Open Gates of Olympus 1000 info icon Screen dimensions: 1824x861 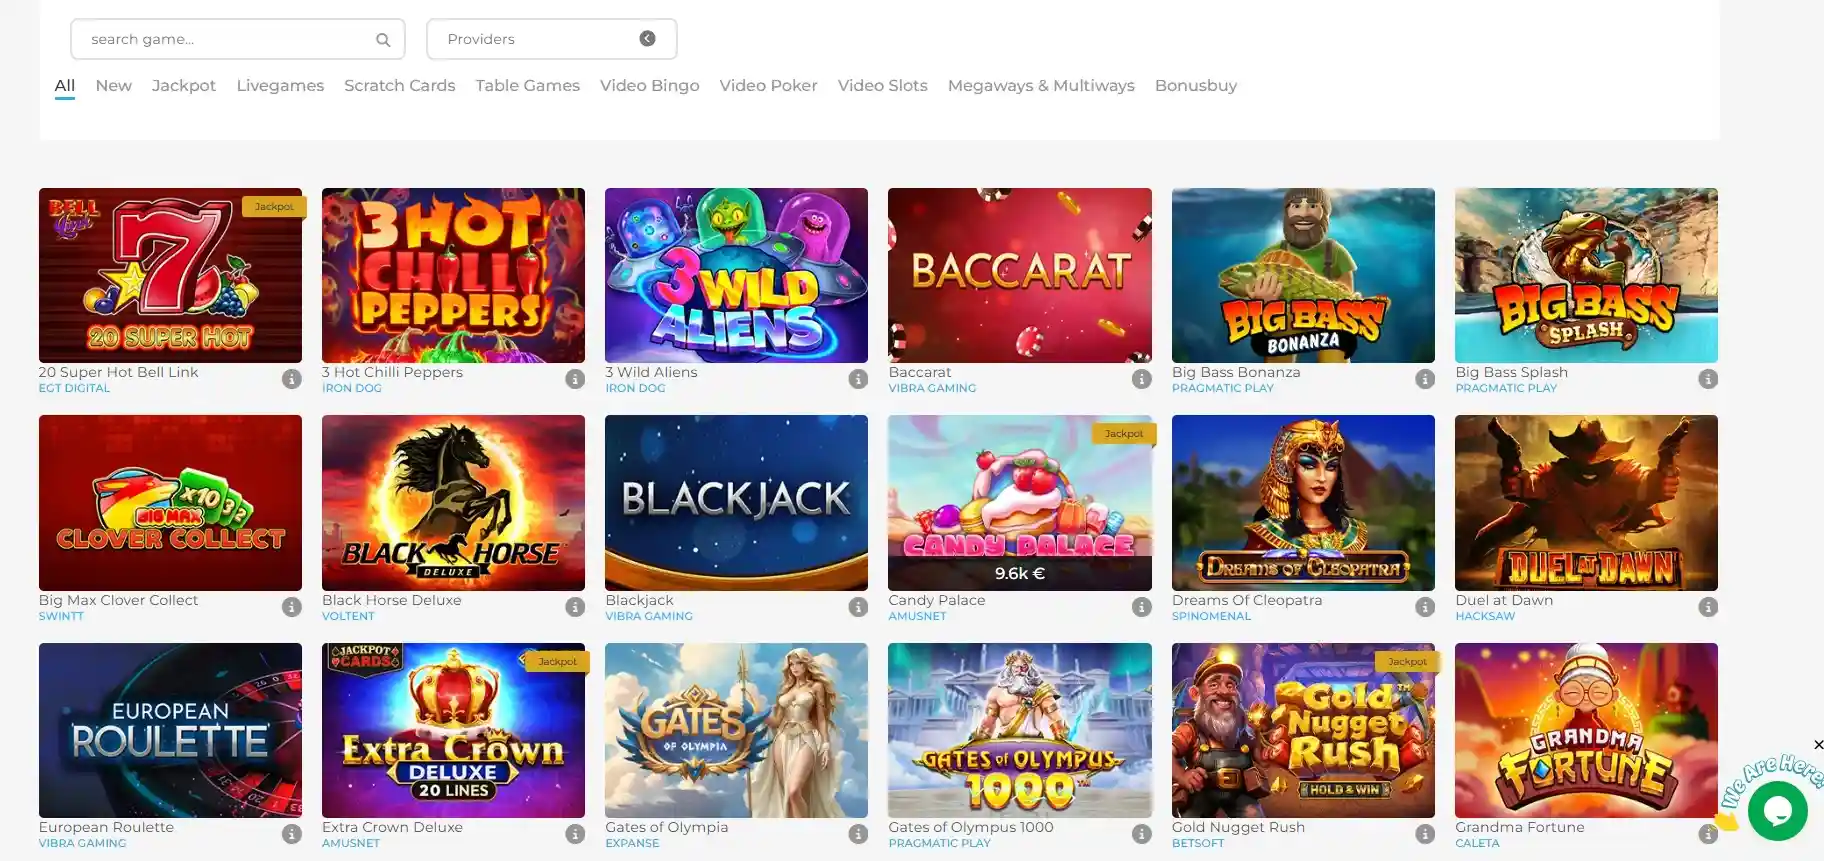pyautogui.click(x=1142, y=834)
